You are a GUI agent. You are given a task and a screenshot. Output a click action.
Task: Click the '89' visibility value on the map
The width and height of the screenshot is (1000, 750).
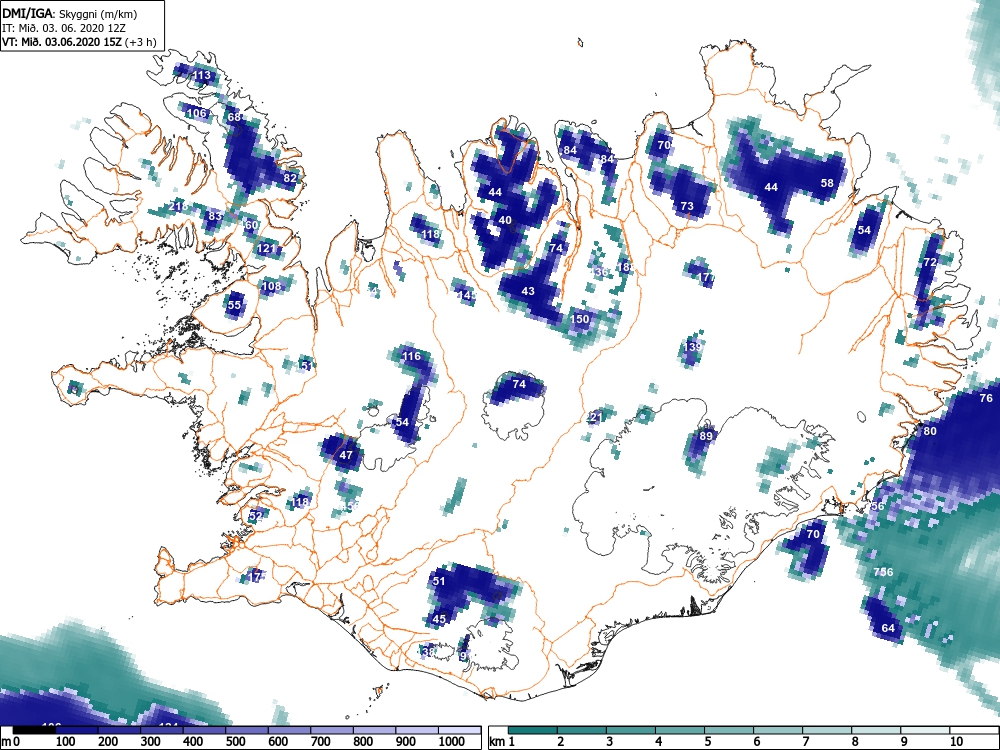tap(706, 436)
